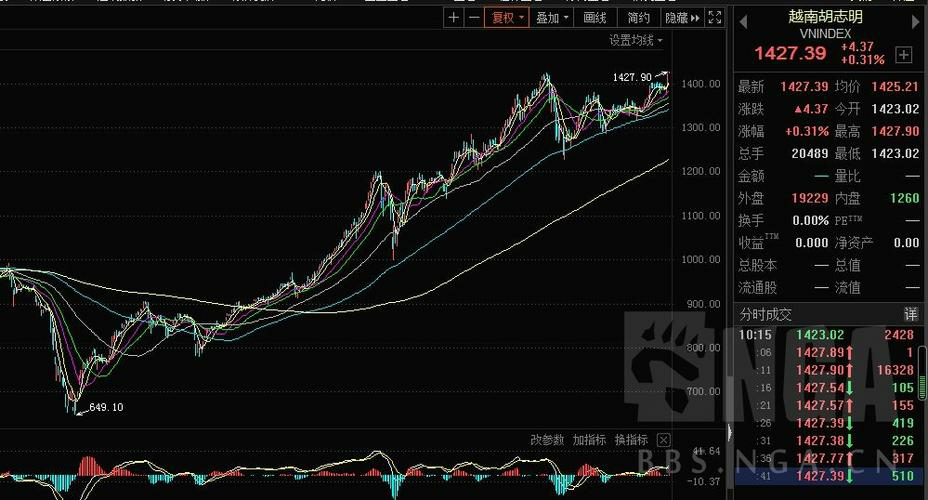The width and height of the screenshot is (928, 500).
Task: Click 加指标 to add an indicator
Action: pyautogui.click(x=589, y=440)
